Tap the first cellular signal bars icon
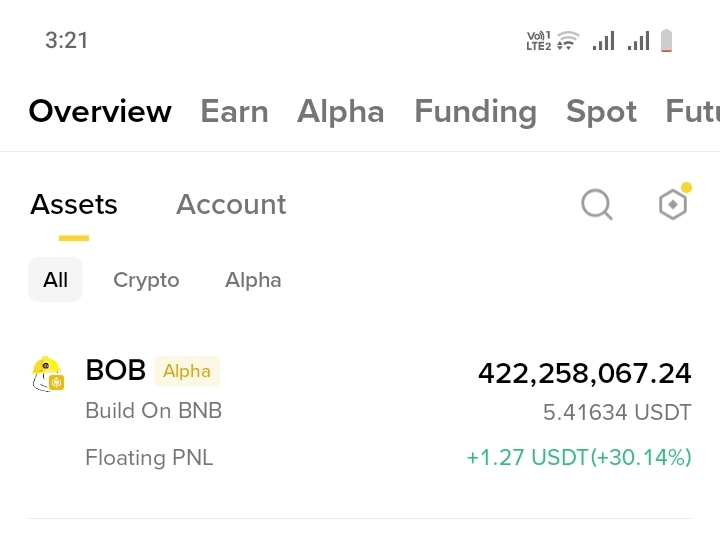 (x=603, y=40)
